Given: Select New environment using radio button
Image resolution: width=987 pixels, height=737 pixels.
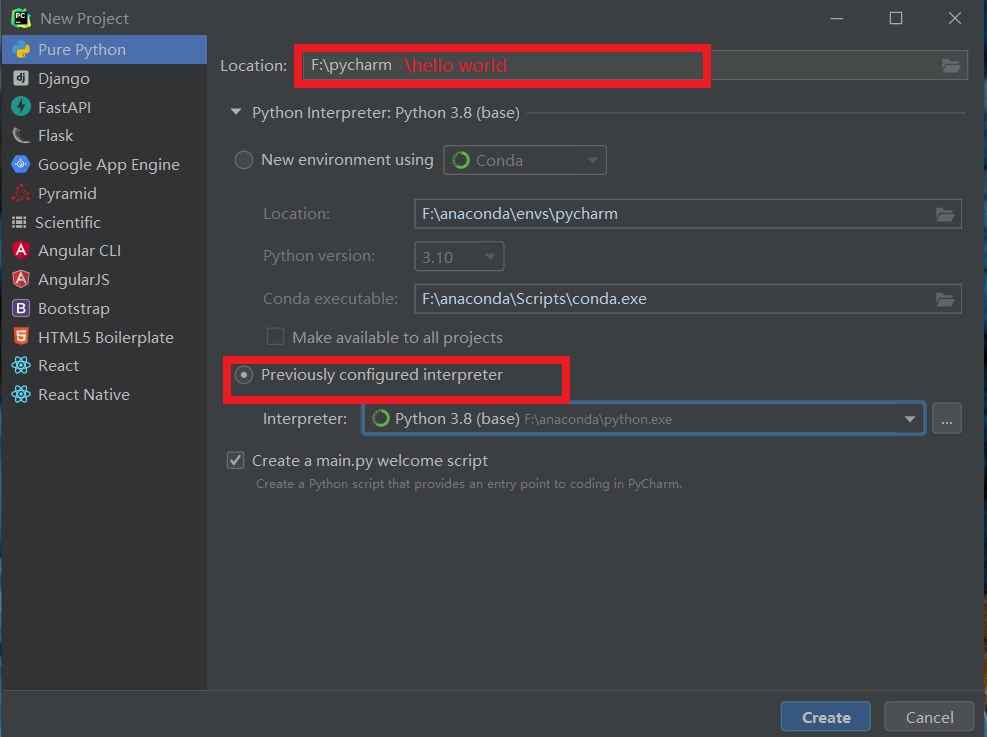Looking at the screenshot, I should click(x=244, y=160).
